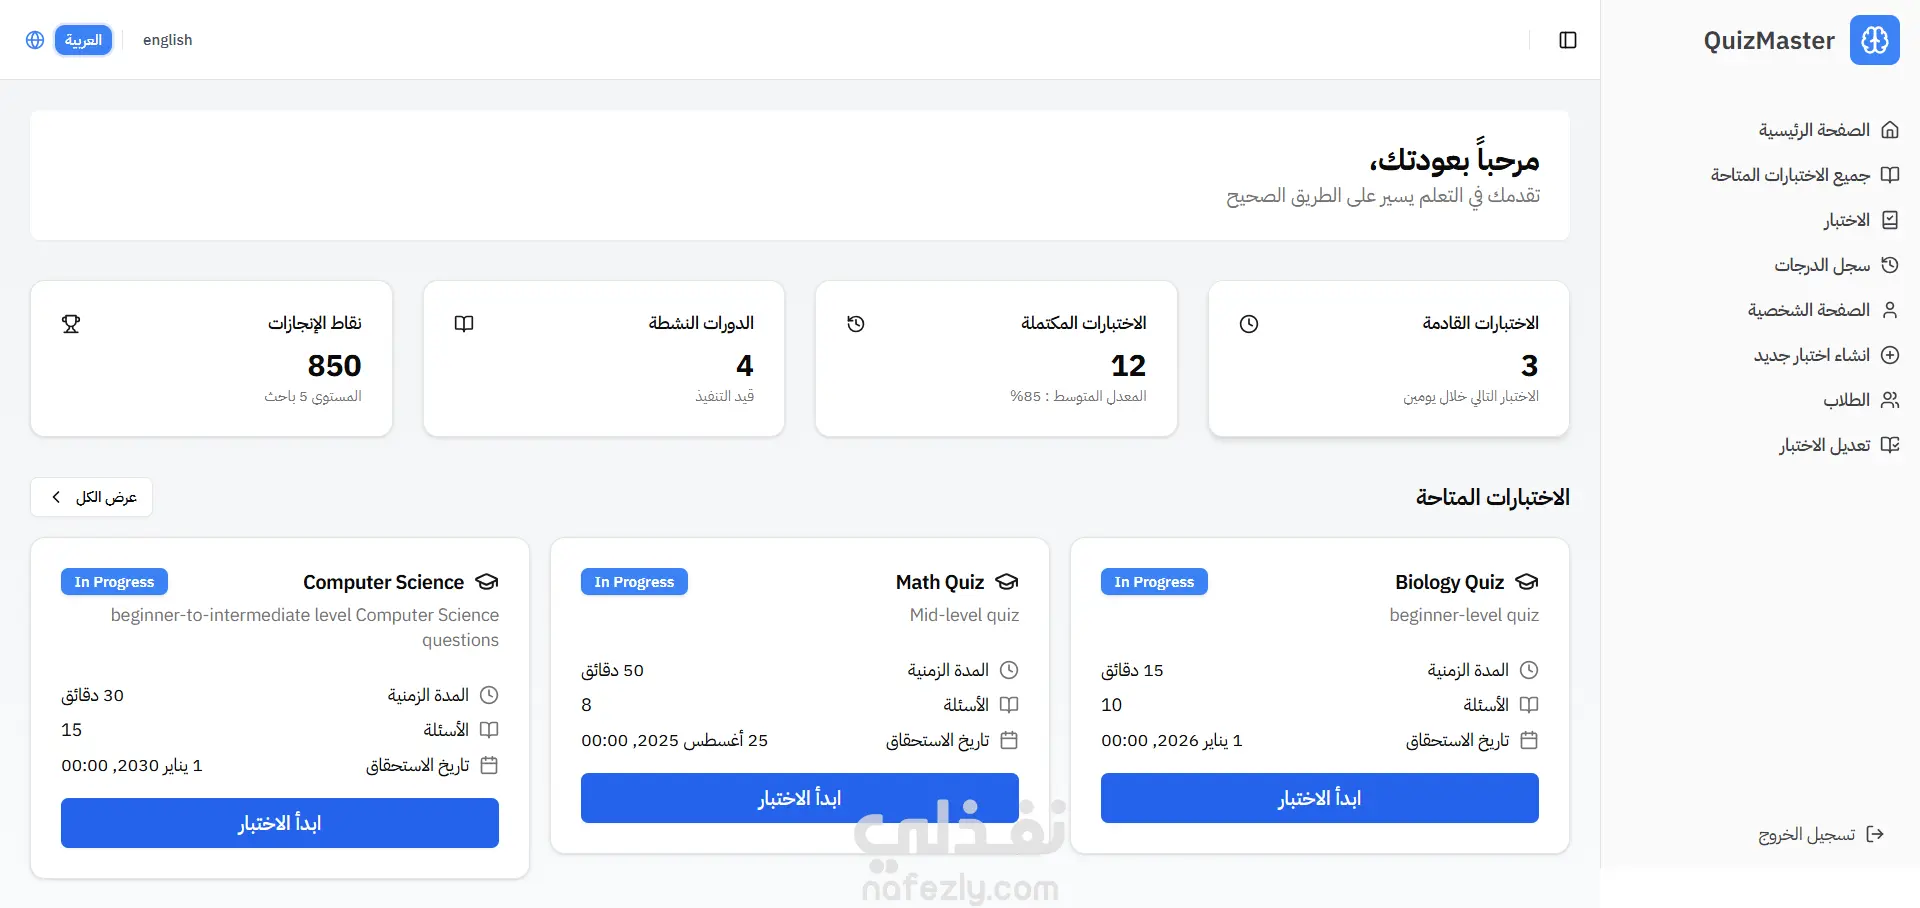Toggle the sidebar panel icon
1920x908 pixels.
1568,40
